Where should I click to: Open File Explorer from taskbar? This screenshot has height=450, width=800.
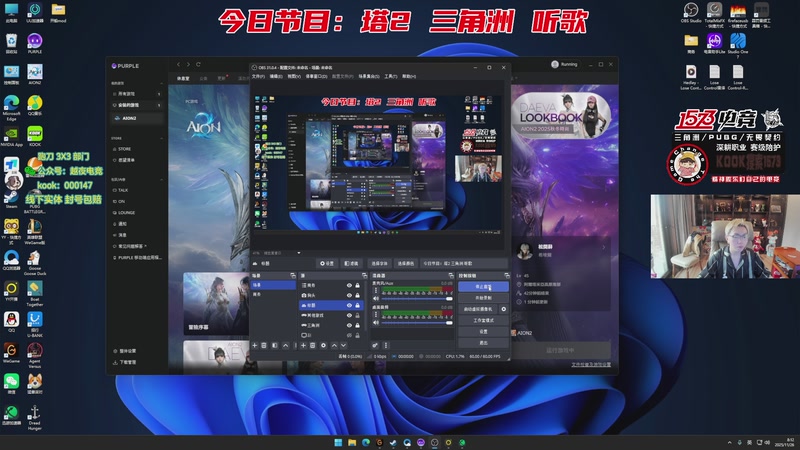point(352,442)
